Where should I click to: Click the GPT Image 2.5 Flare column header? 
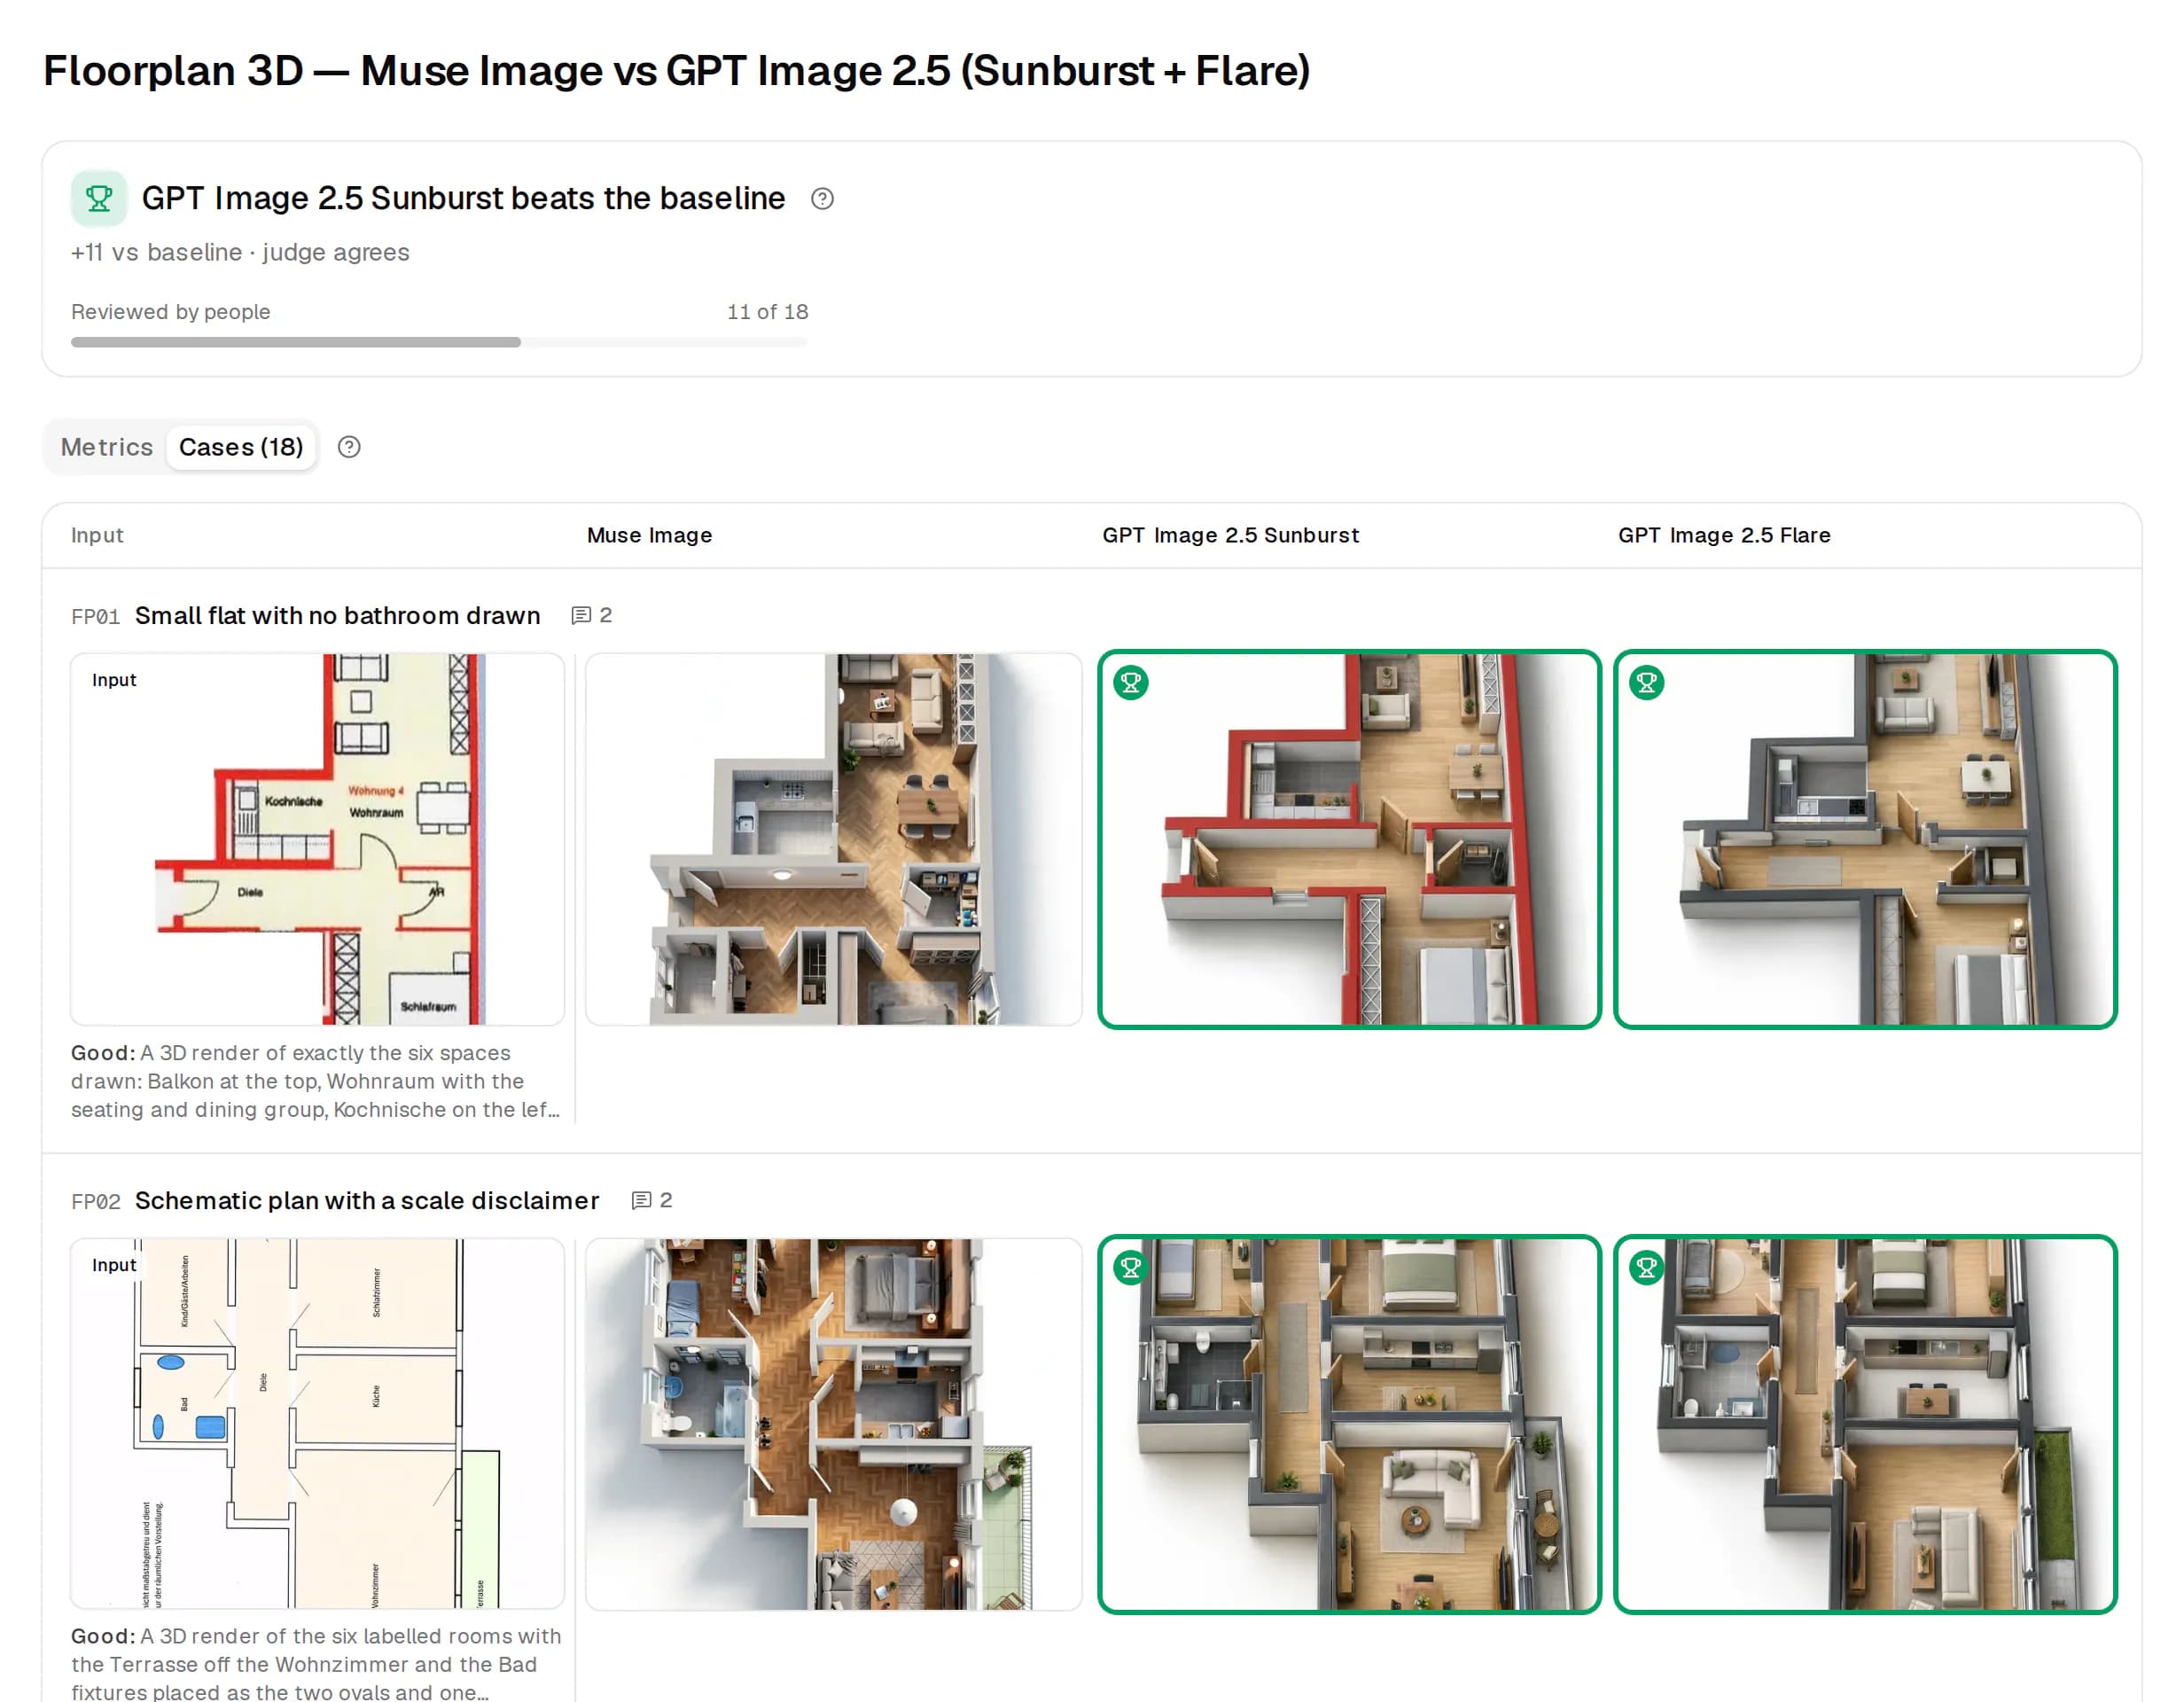[x=1725, y=535]
